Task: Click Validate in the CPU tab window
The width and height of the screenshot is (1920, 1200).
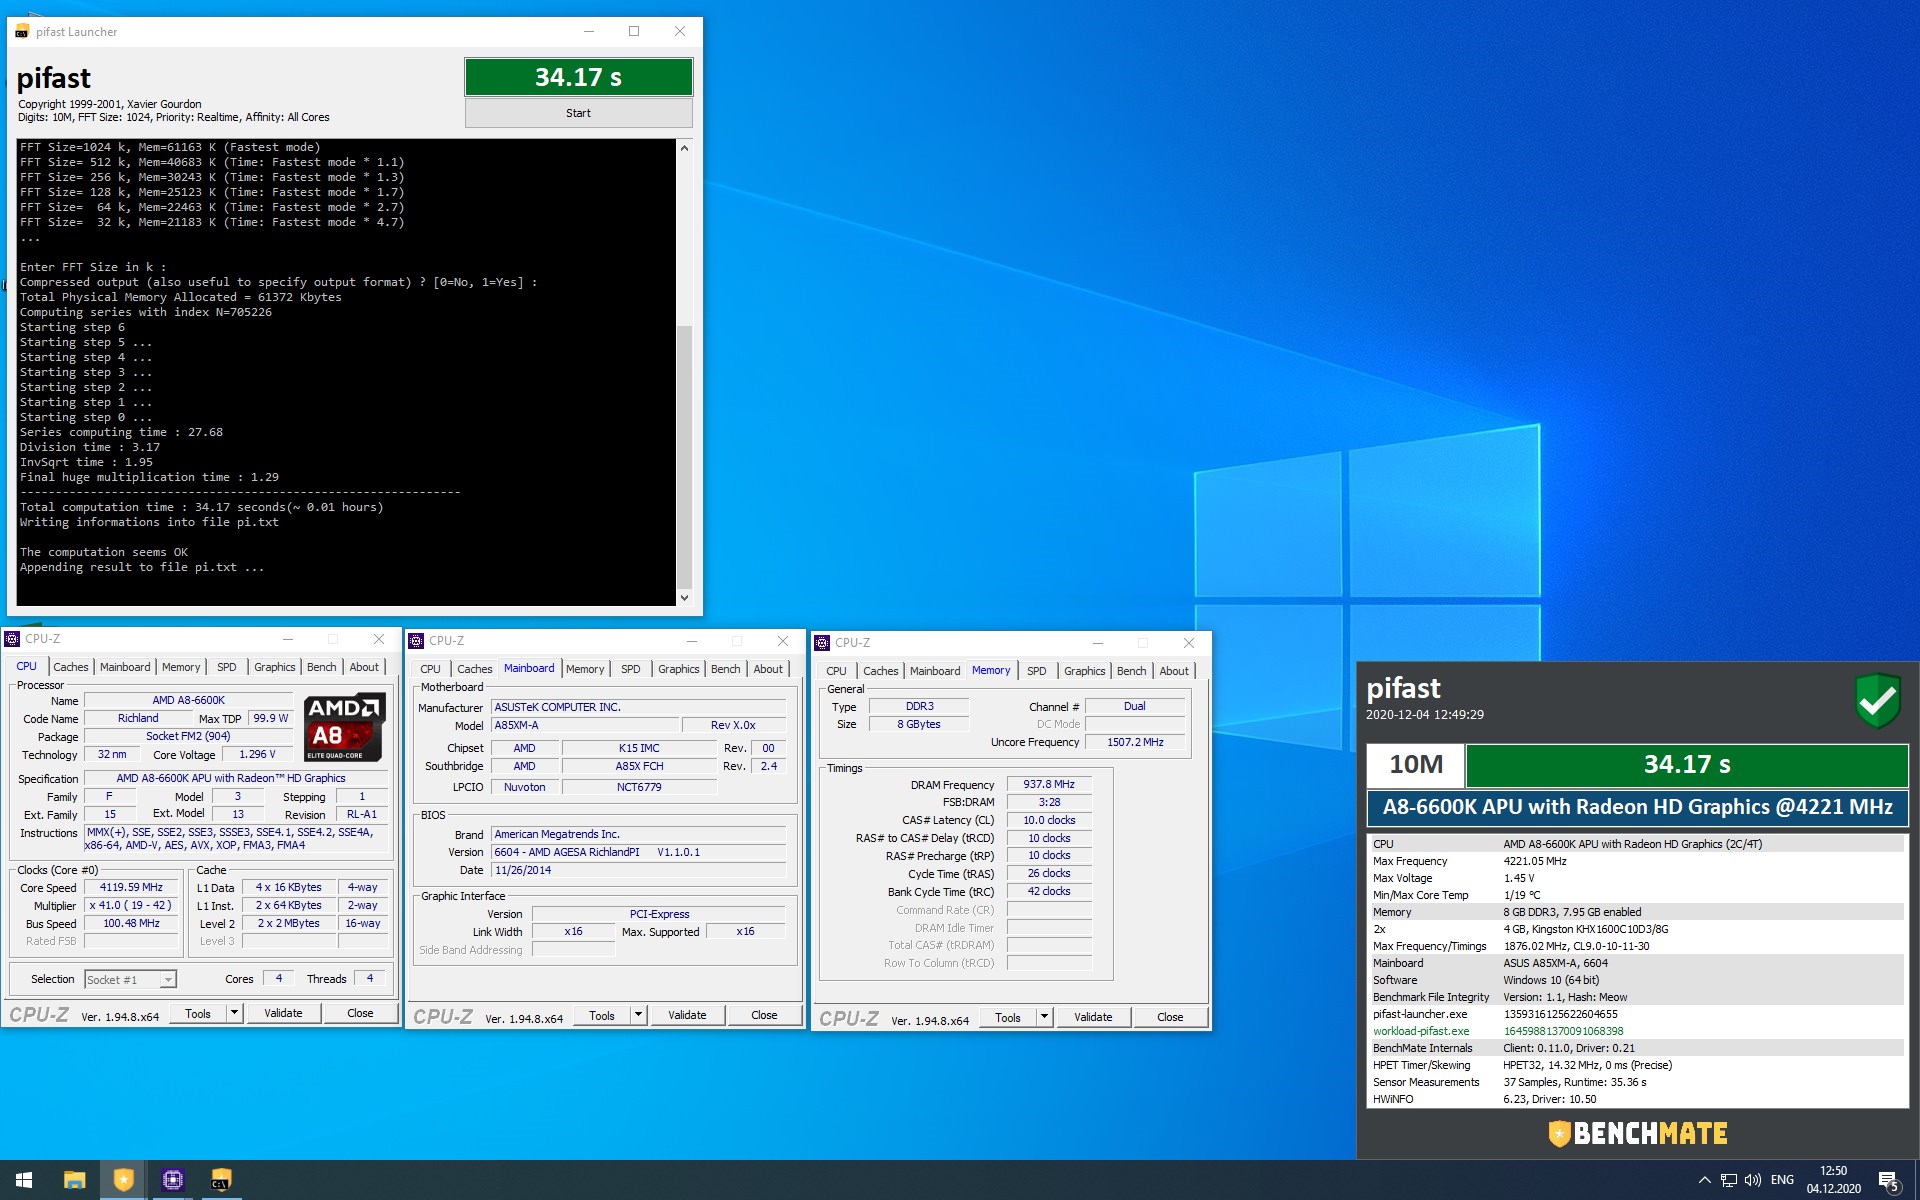Action: click(283, 1013)
